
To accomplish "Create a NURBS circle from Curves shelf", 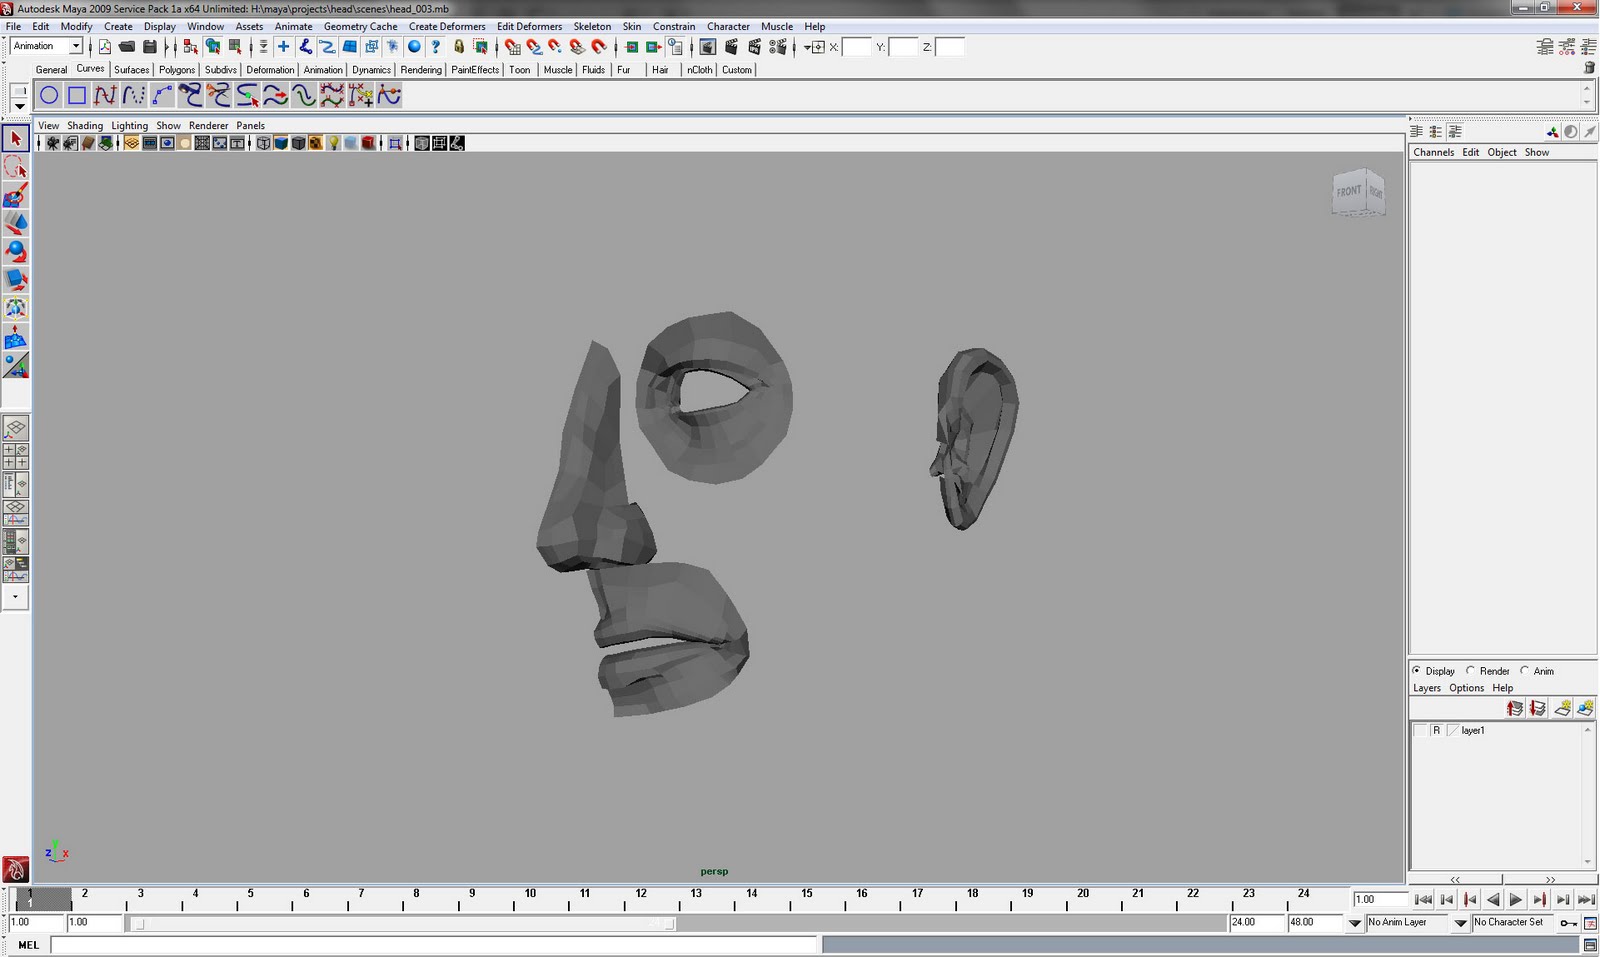I will coord(49,96).
